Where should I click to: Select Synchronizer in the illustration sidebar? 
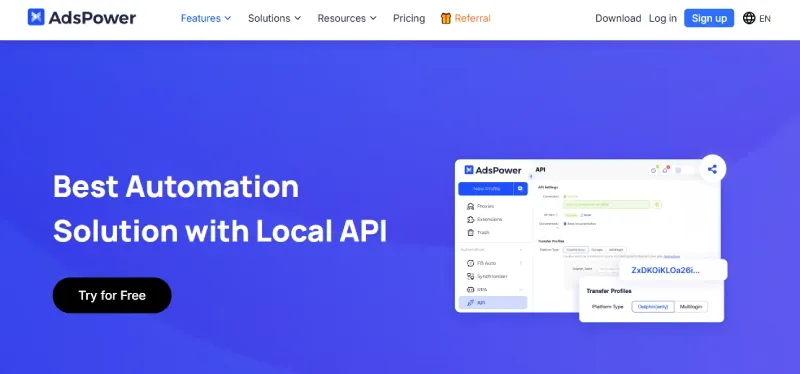493,277
